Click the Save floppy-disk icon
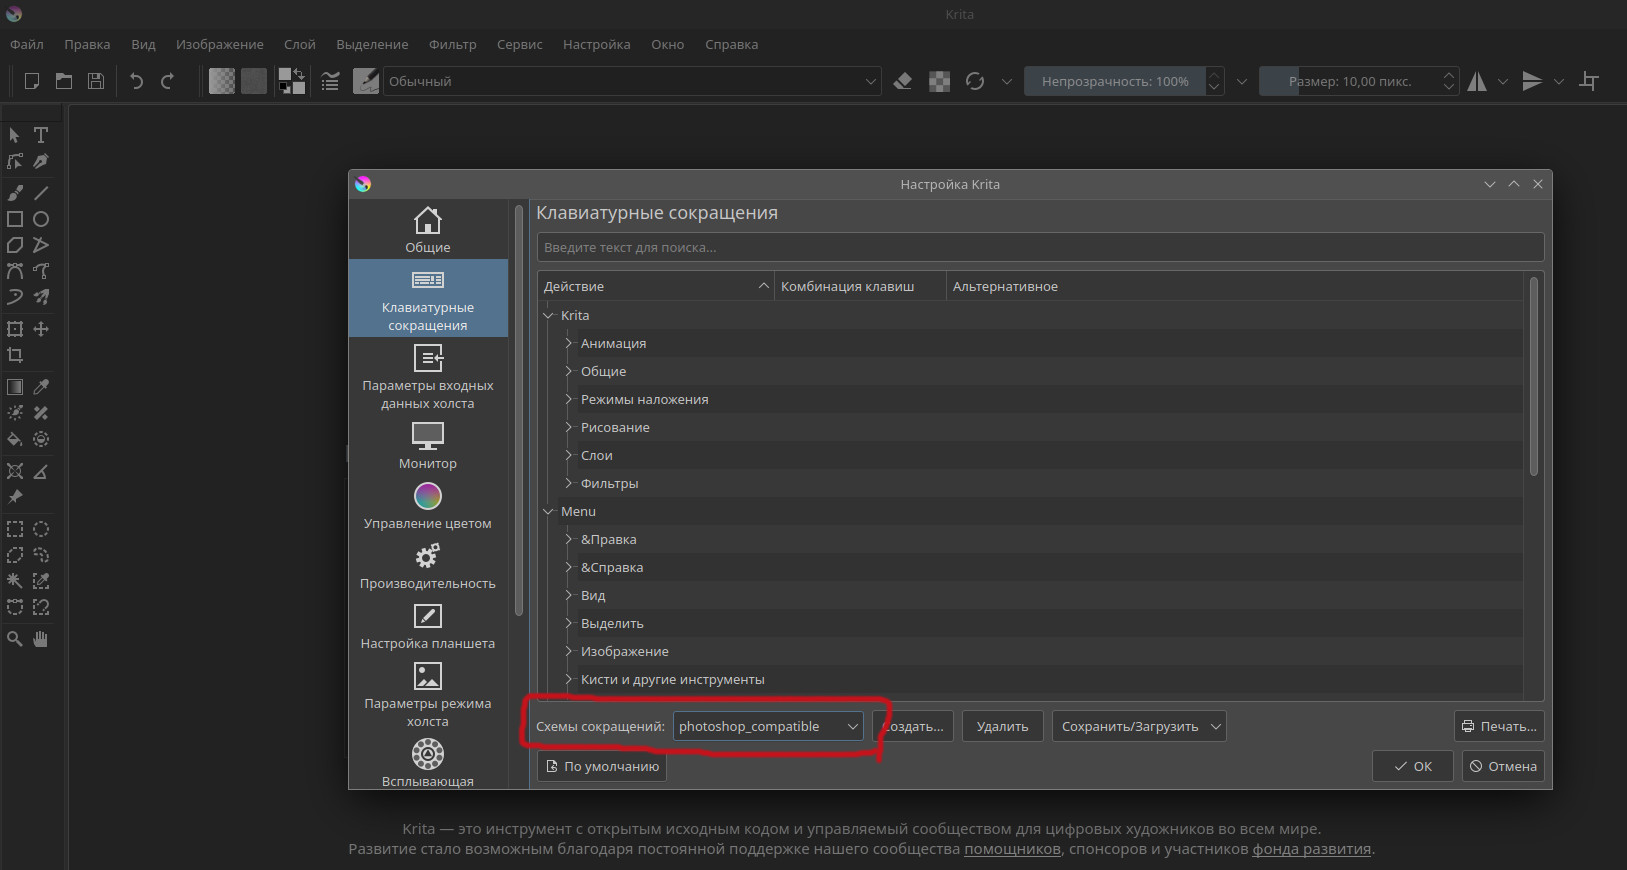 coord(96,81)
